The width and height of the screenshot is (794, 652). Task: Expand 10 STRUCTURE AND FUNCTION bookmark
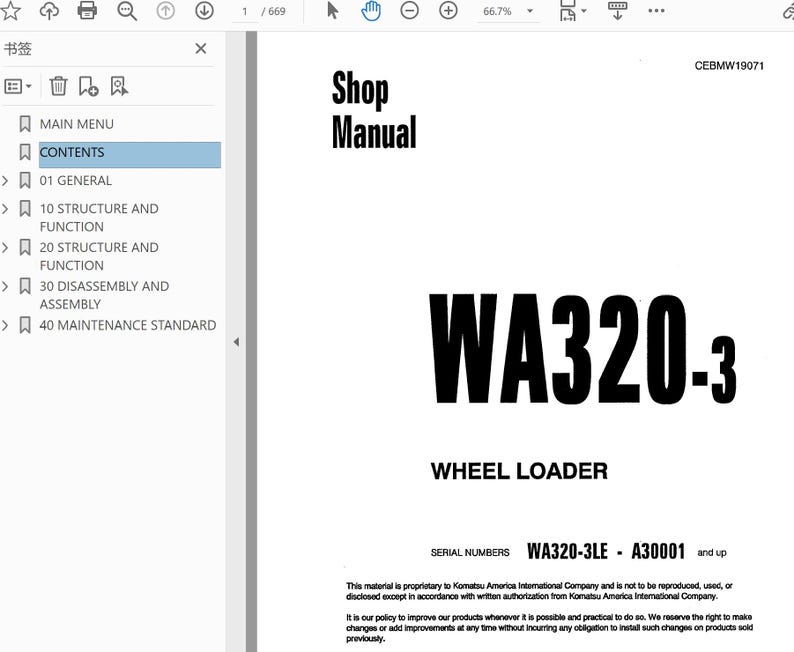tap(5, 209)
